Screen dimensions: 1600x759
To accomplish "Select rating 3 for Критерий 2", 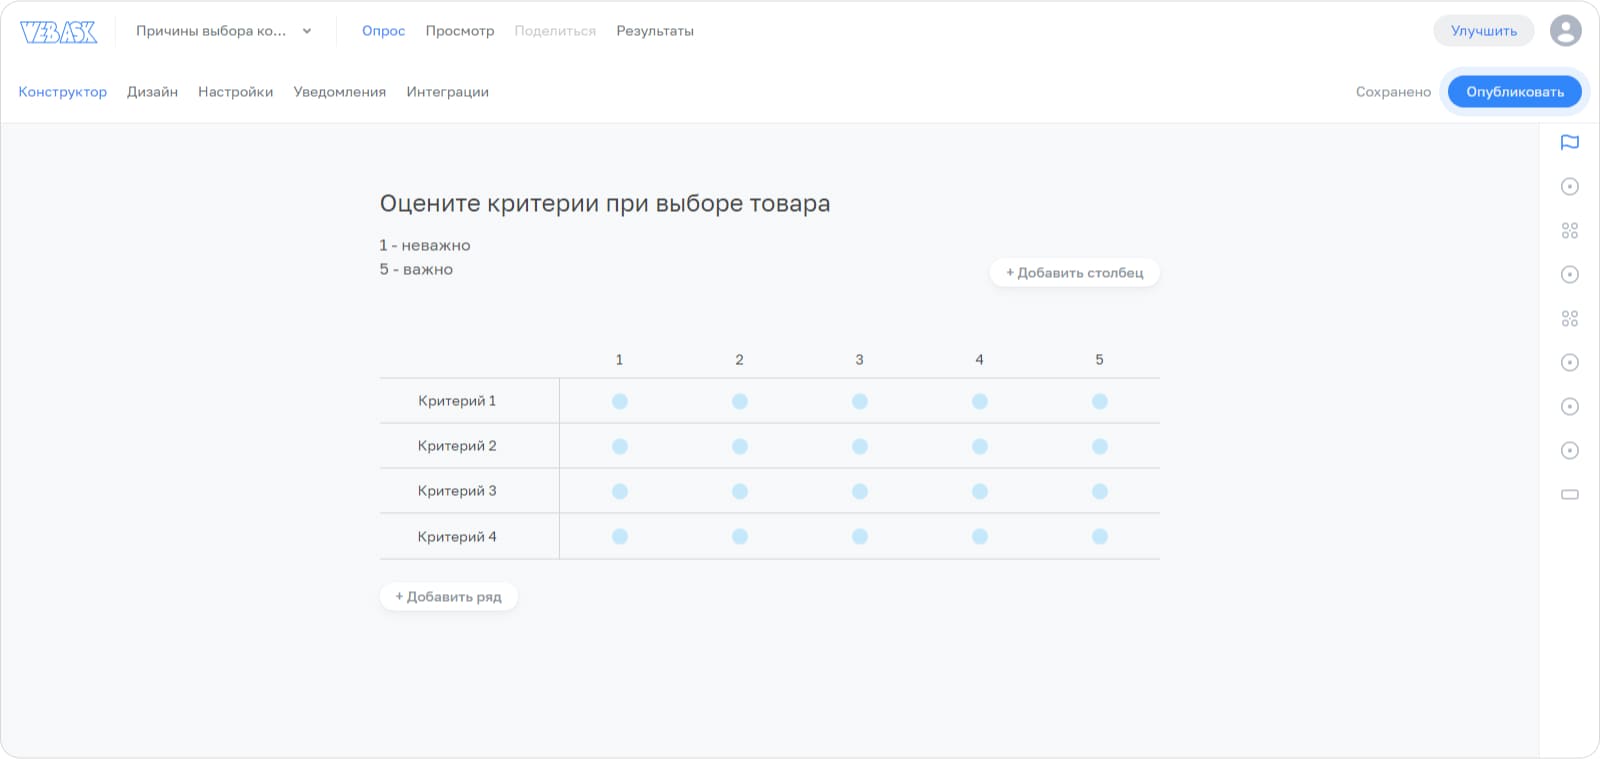I will point(860,447).
